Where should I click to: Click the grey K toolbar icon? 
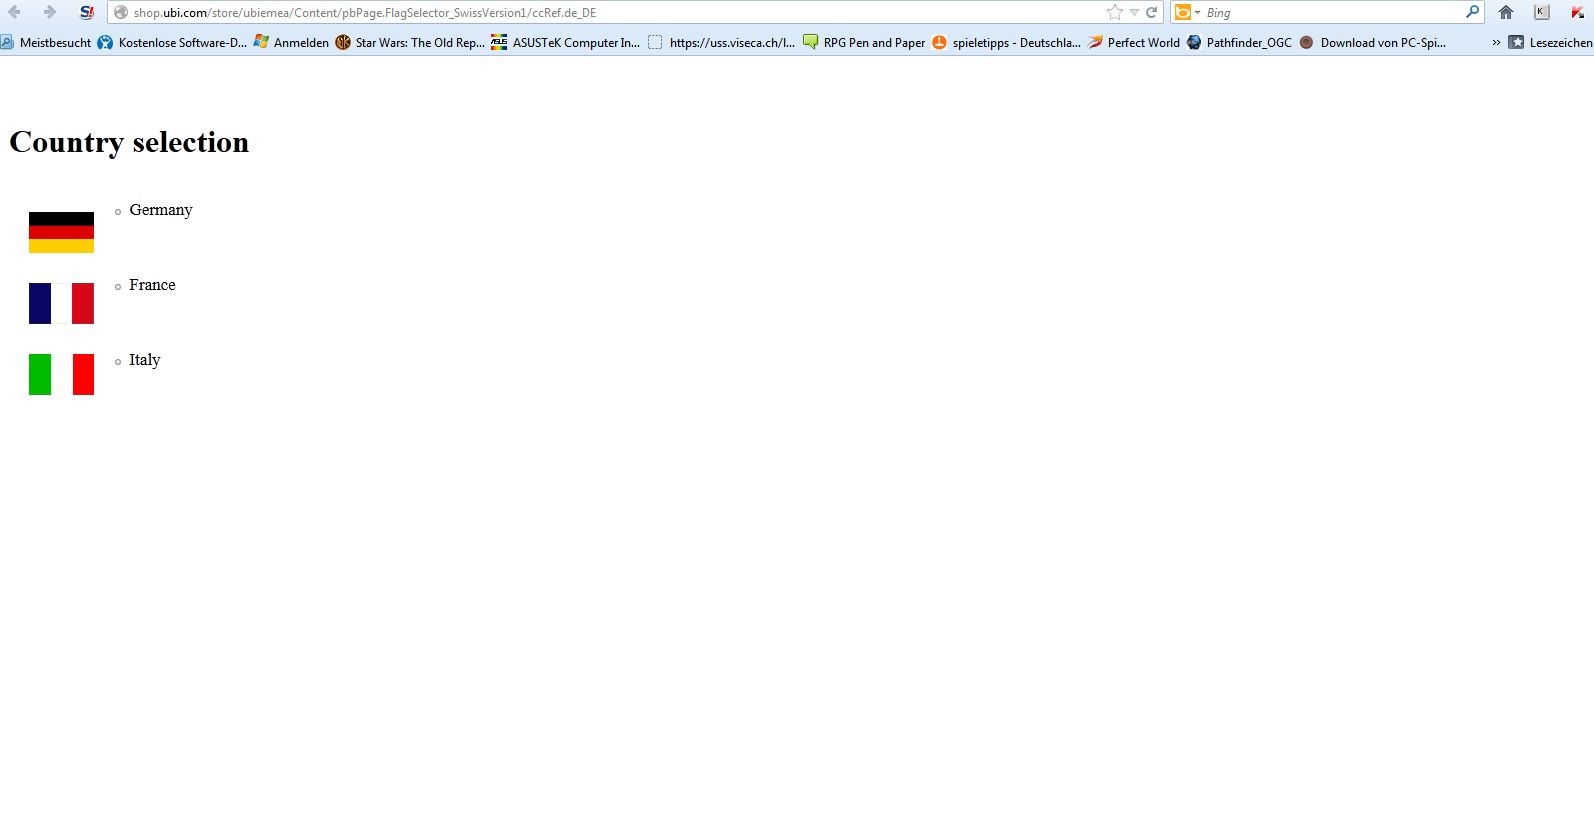[1541, 12]
